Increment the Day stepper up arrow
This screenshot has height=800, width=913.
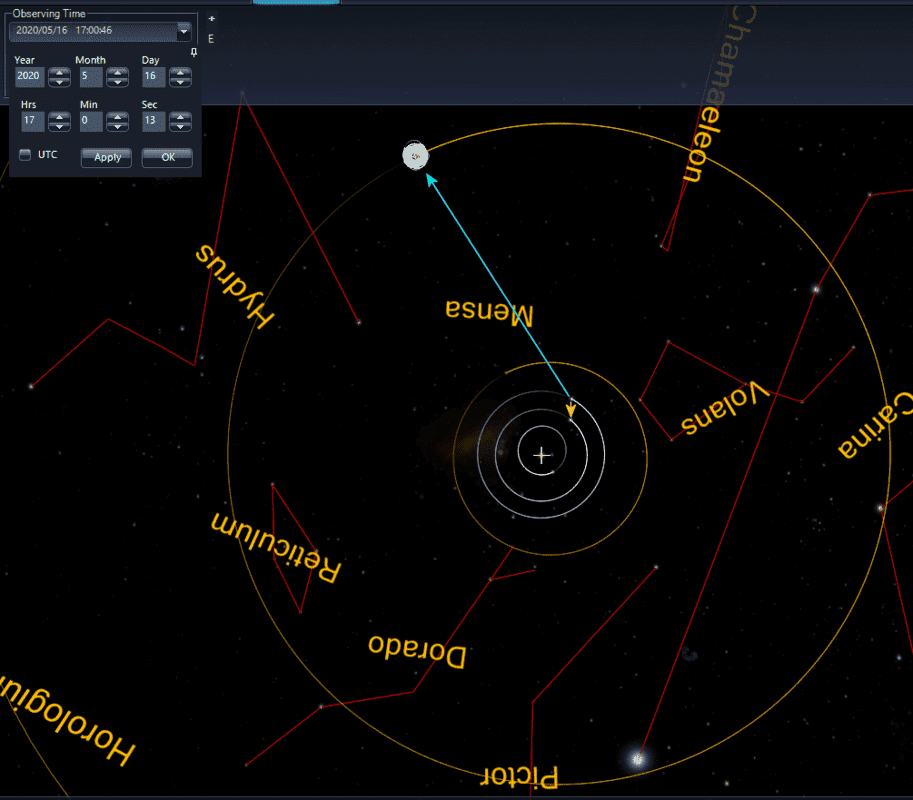click(x=180, y=72)
